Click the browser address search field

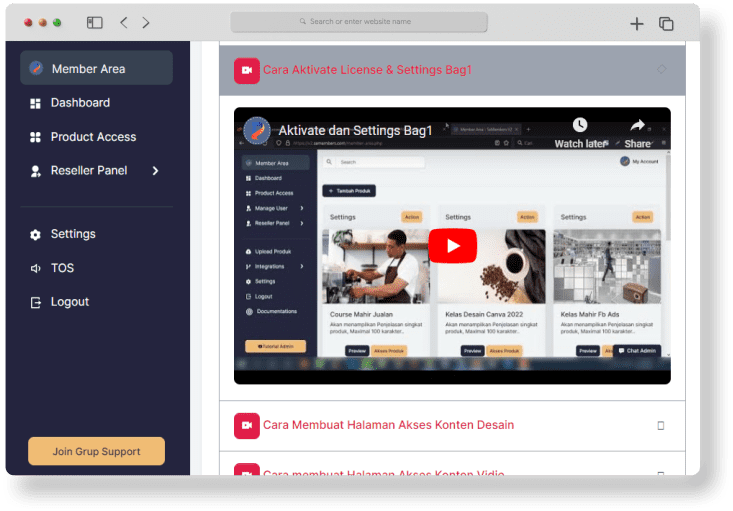pos(359,22)
